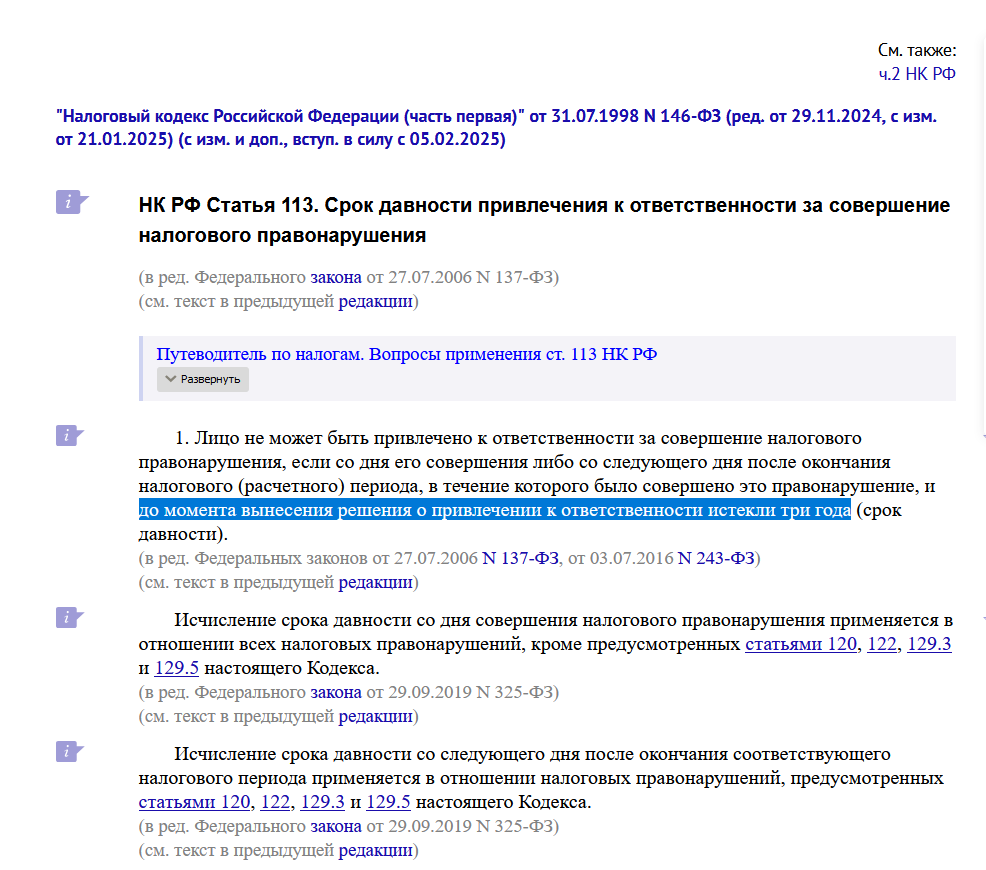Open 'закона' link in first 29.09.2019 N 325-ФЗ note
The height and width of the screenshot is (870, 986).
[x=336, y=692]
